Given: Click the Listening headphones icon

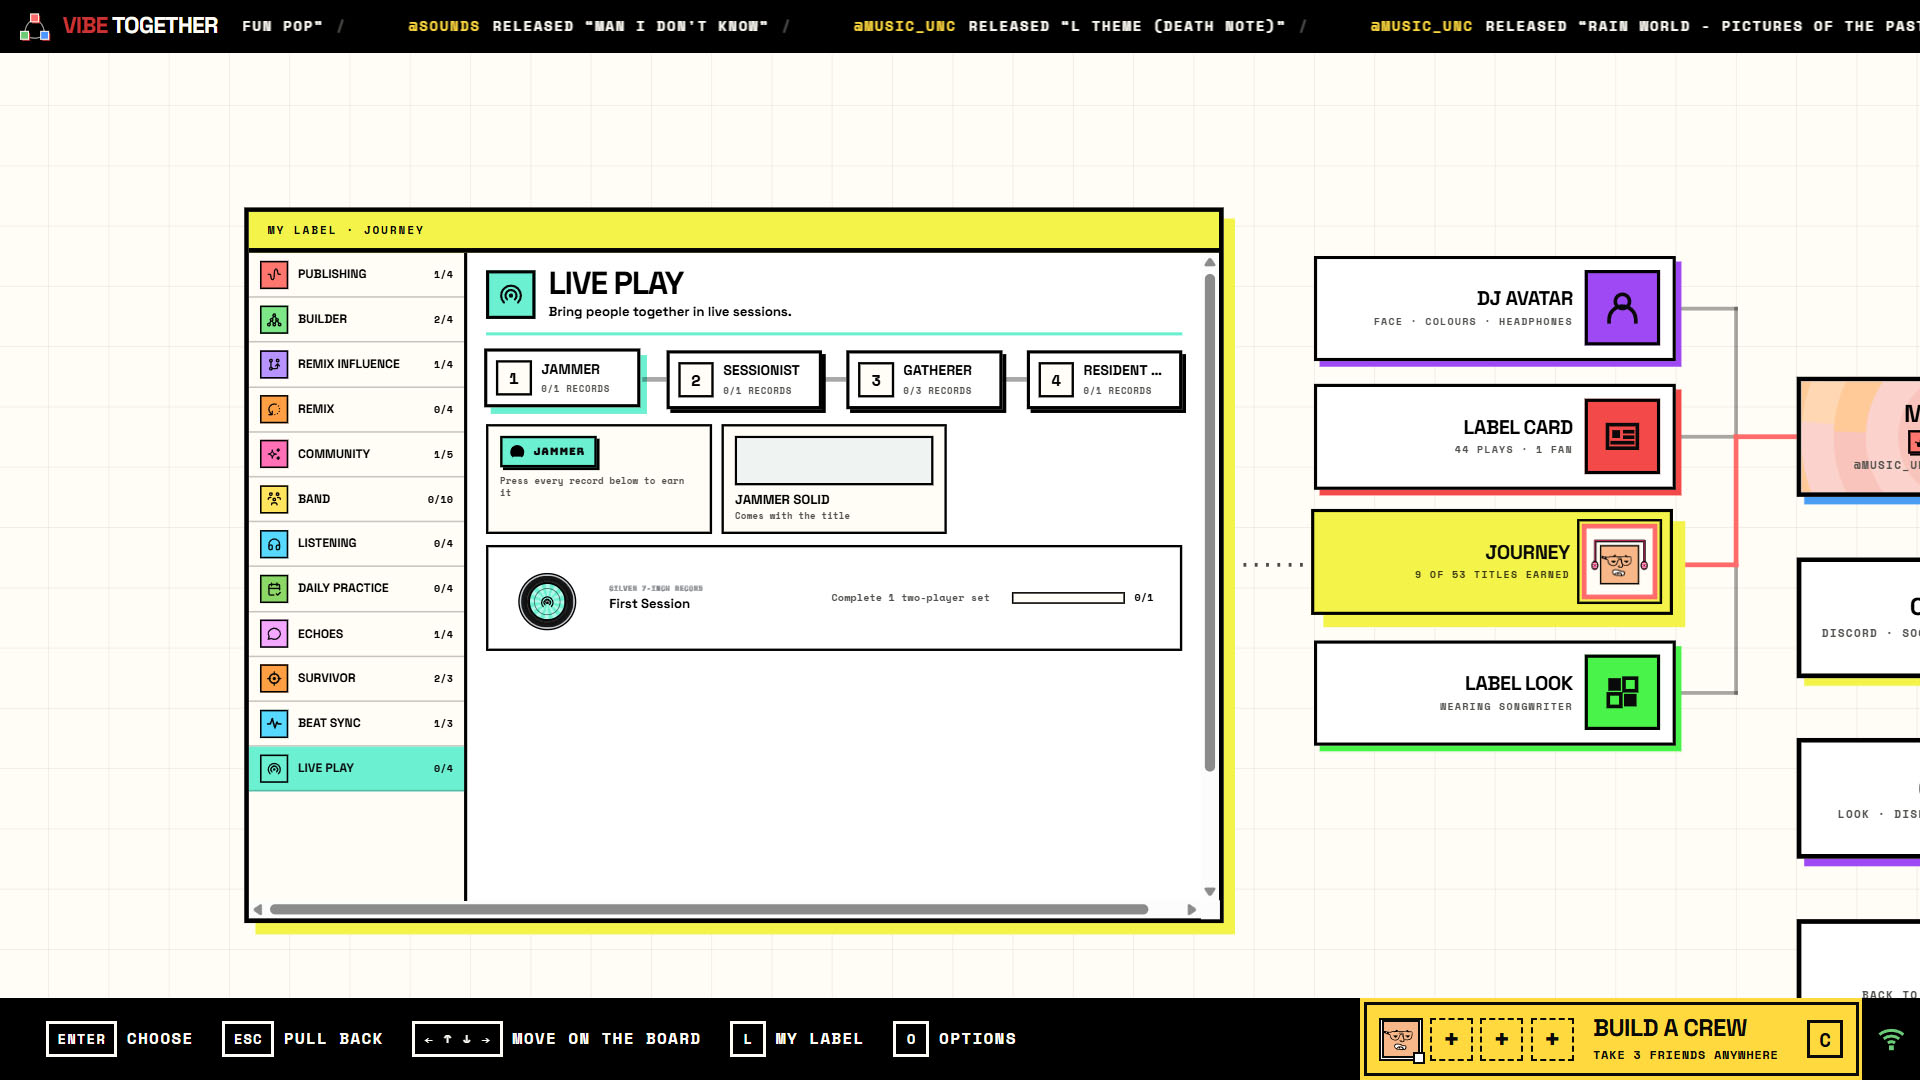Looking at the screenshot, I should coord(274,544).
